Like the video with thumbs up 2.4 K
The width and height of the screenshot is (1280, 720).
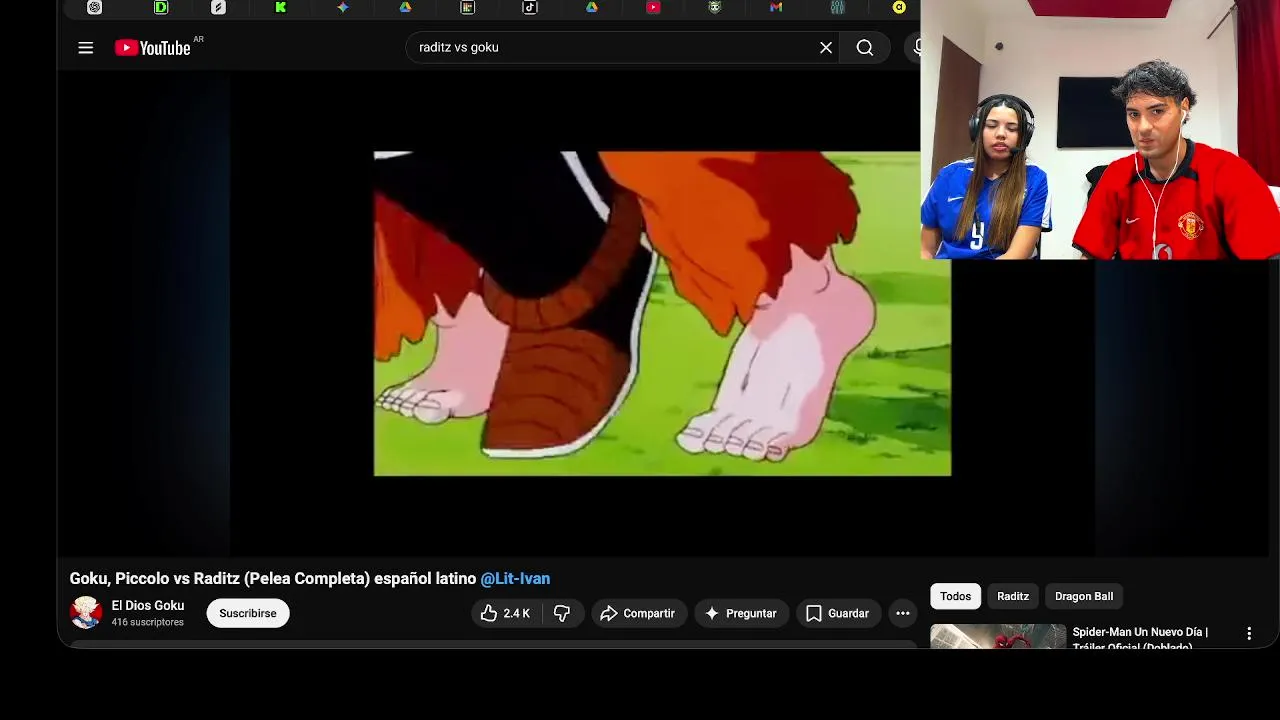pyautogui.click(x=505, y=613)
